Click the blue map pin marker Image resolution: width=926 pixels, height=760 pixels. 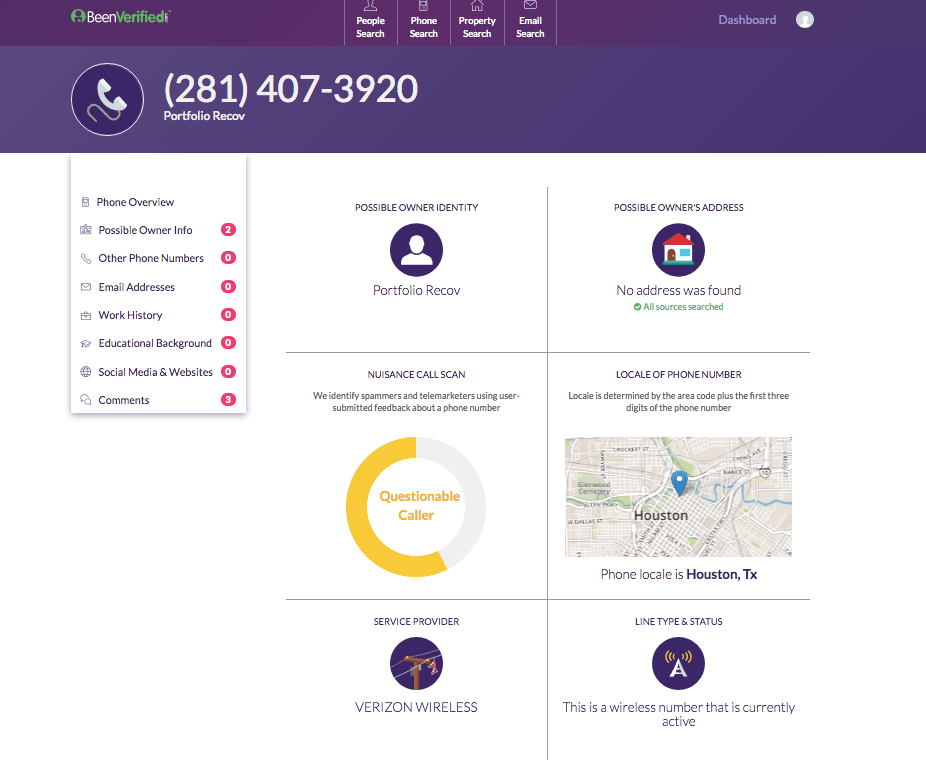(680, 484)
